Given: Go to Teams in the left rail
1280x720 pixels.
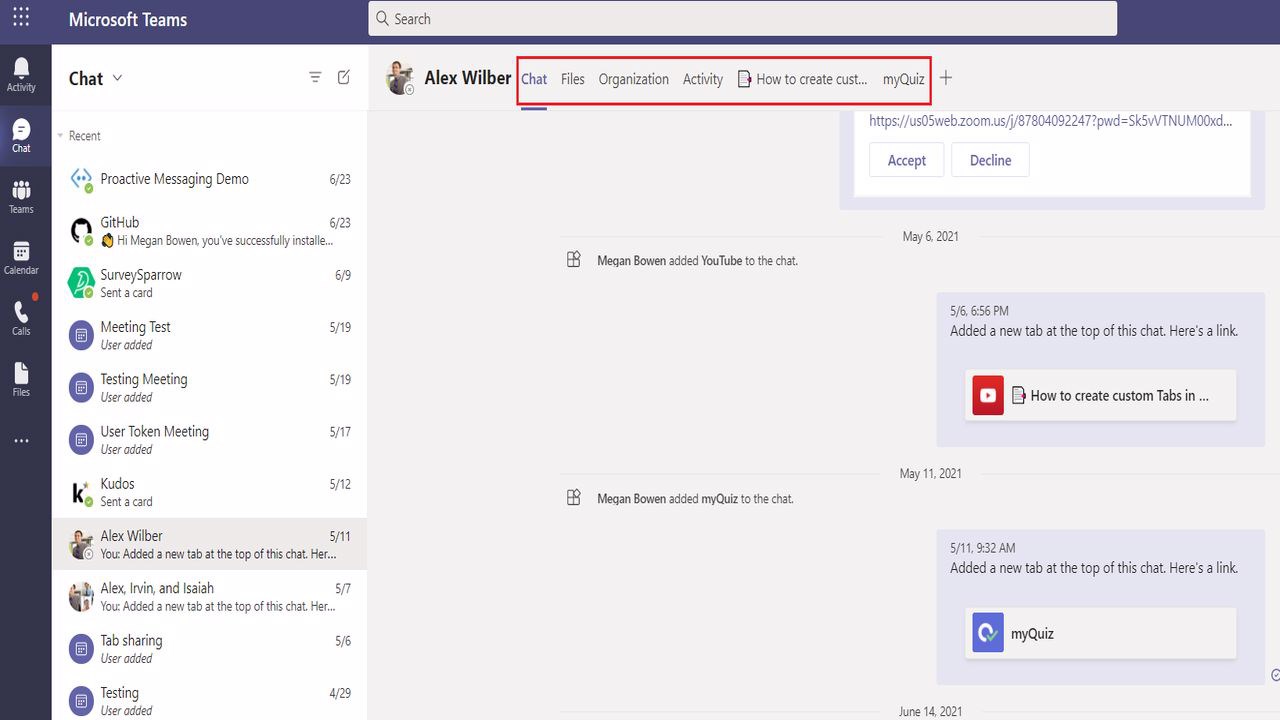Looking at the screenshot, I should [x=21, y=197].
